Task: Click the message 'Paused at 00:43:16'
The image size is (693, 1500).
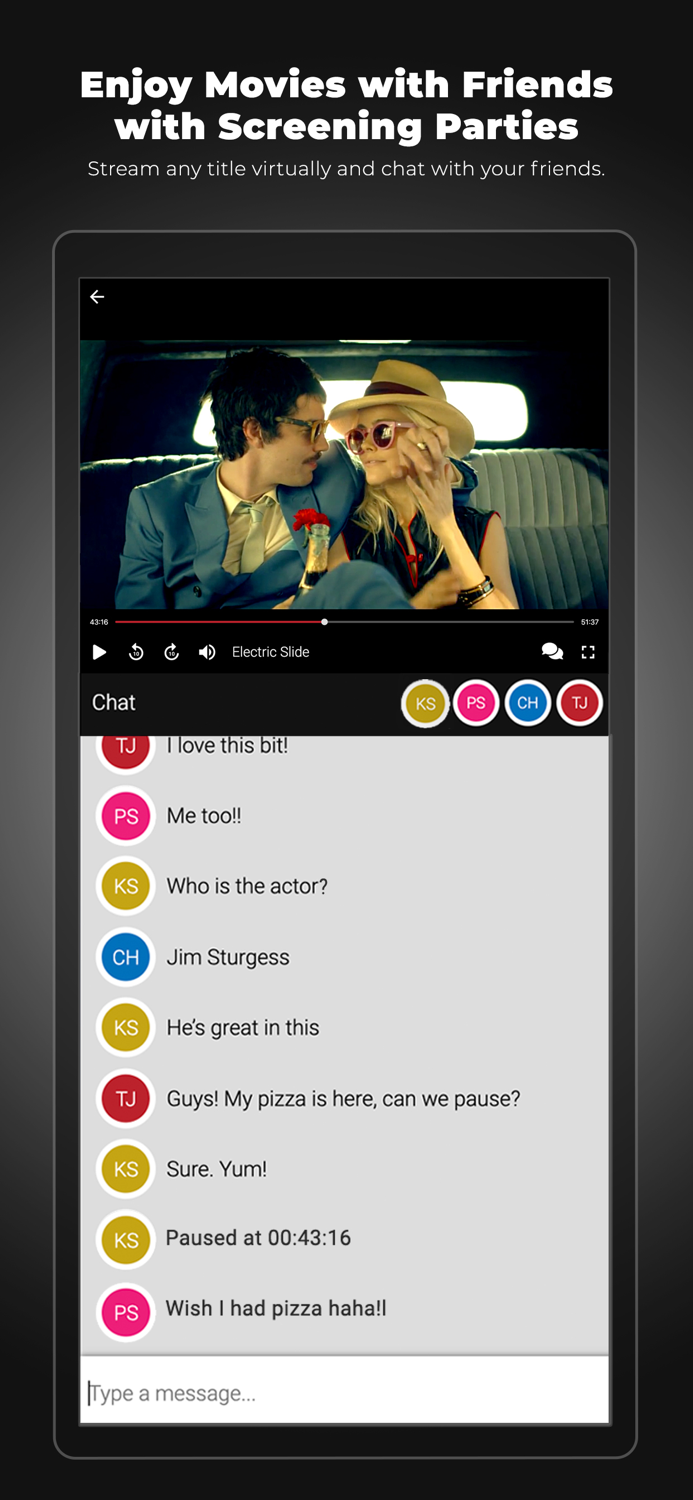Action: pyautogui.click(x=258, y=1238)
